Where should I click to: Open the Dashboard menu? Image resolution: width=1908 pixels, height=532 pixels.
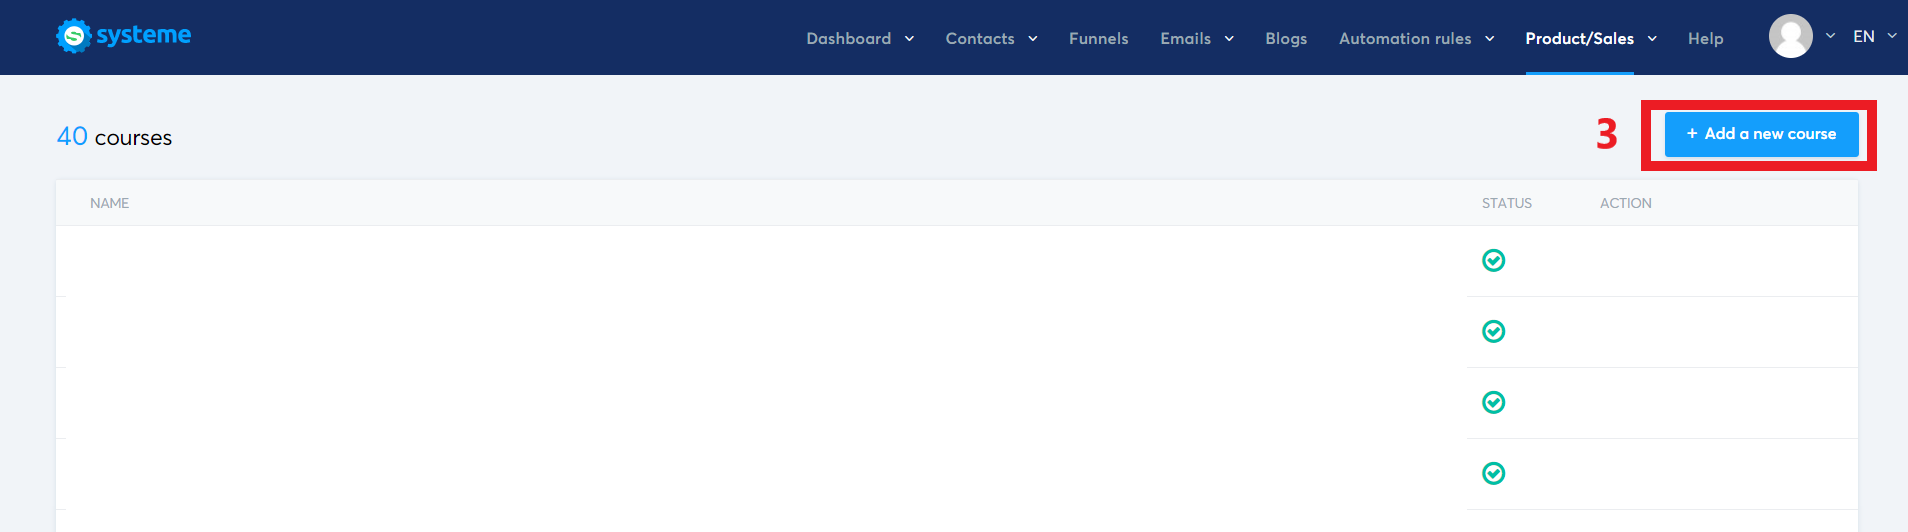848,38
